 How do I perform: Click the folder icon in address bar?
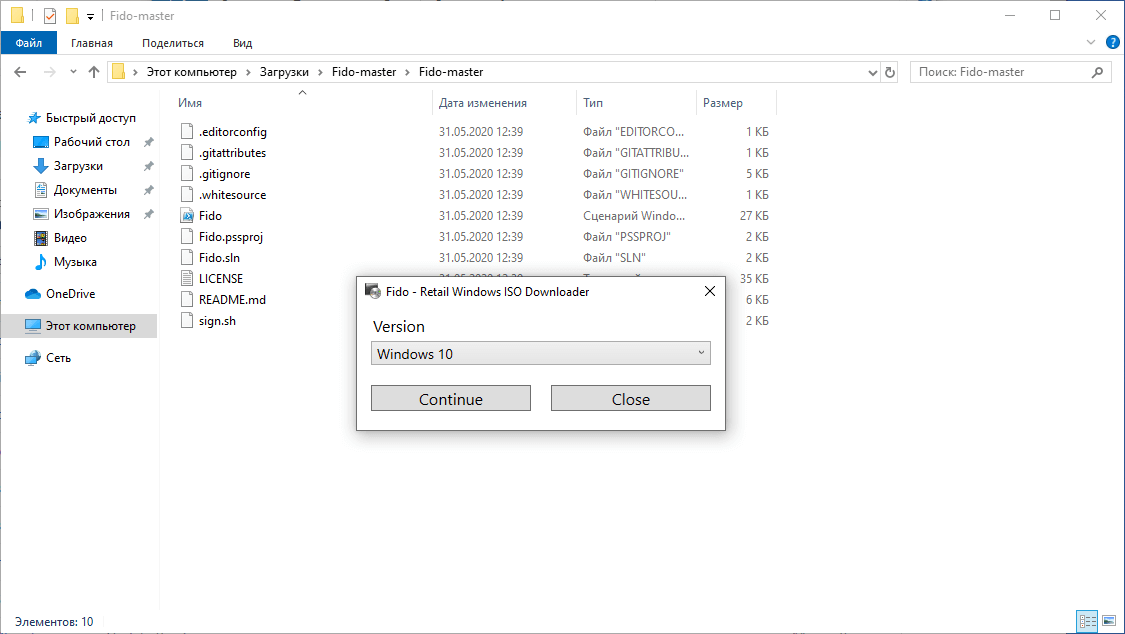click(118, 72)
